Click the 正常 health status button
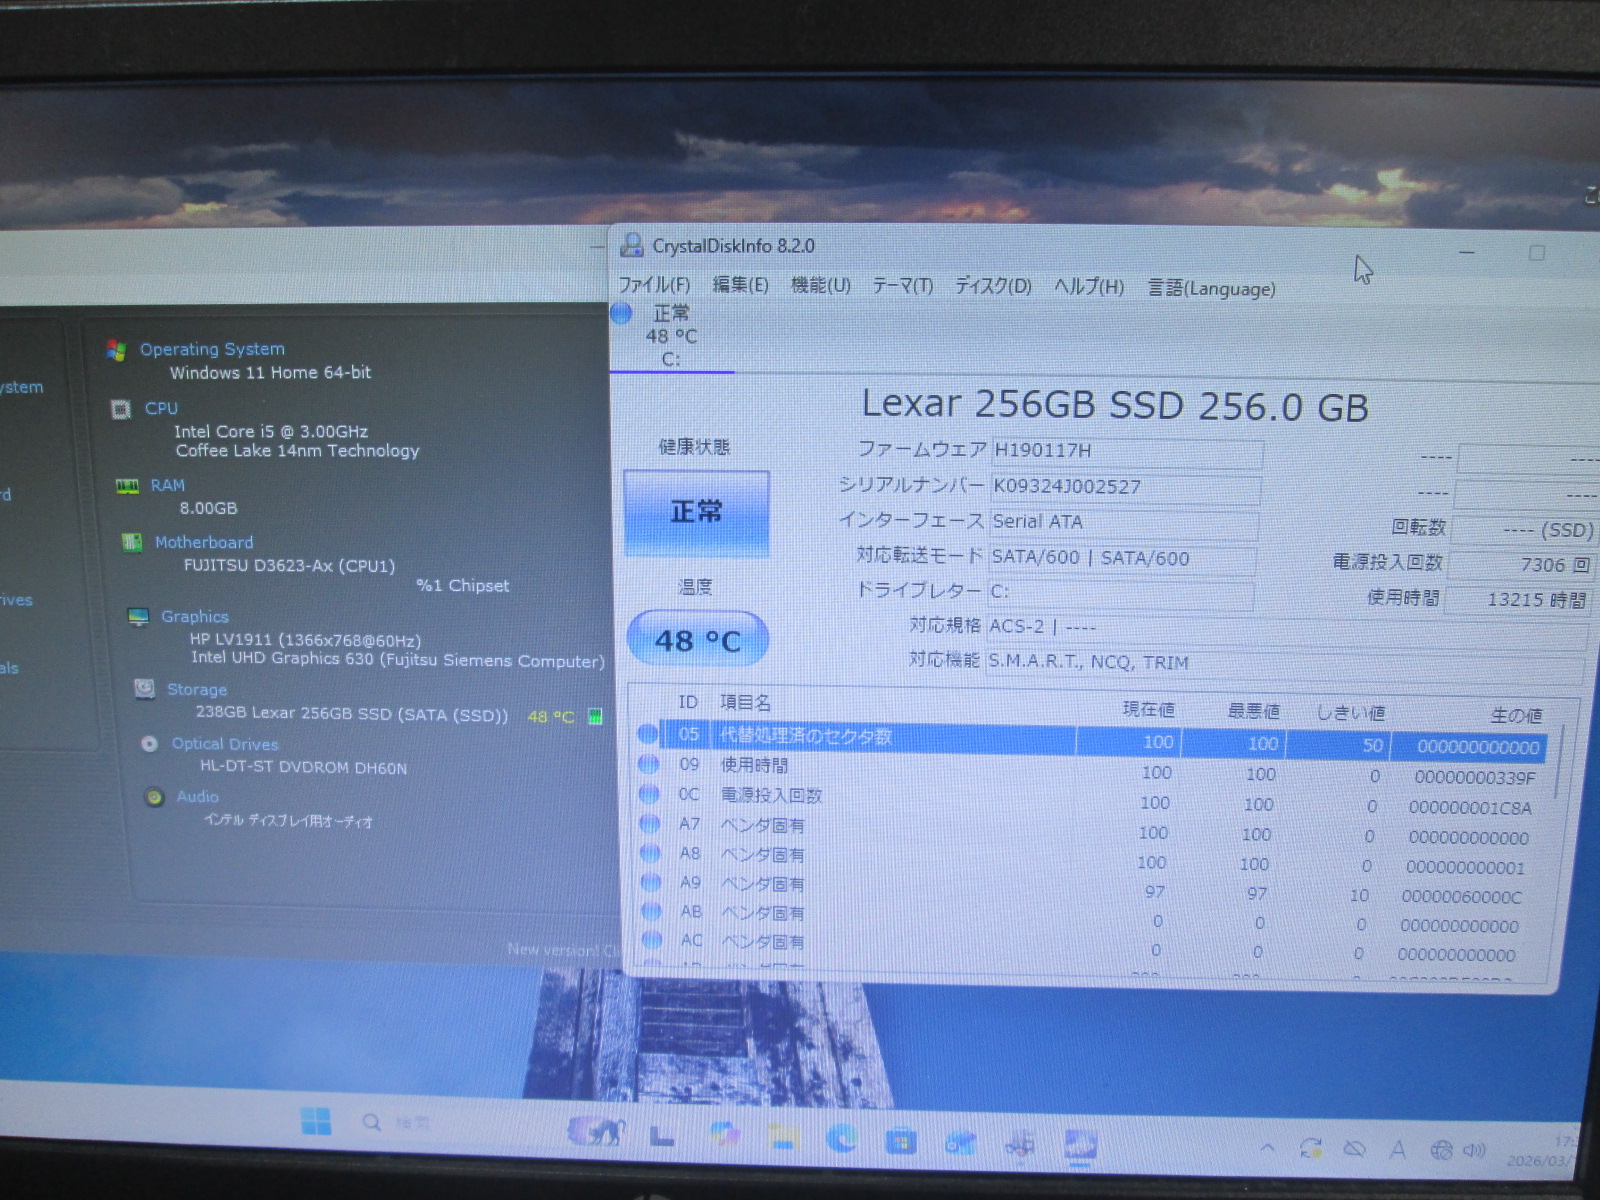 pyautogui.click(x=696, y=512)
